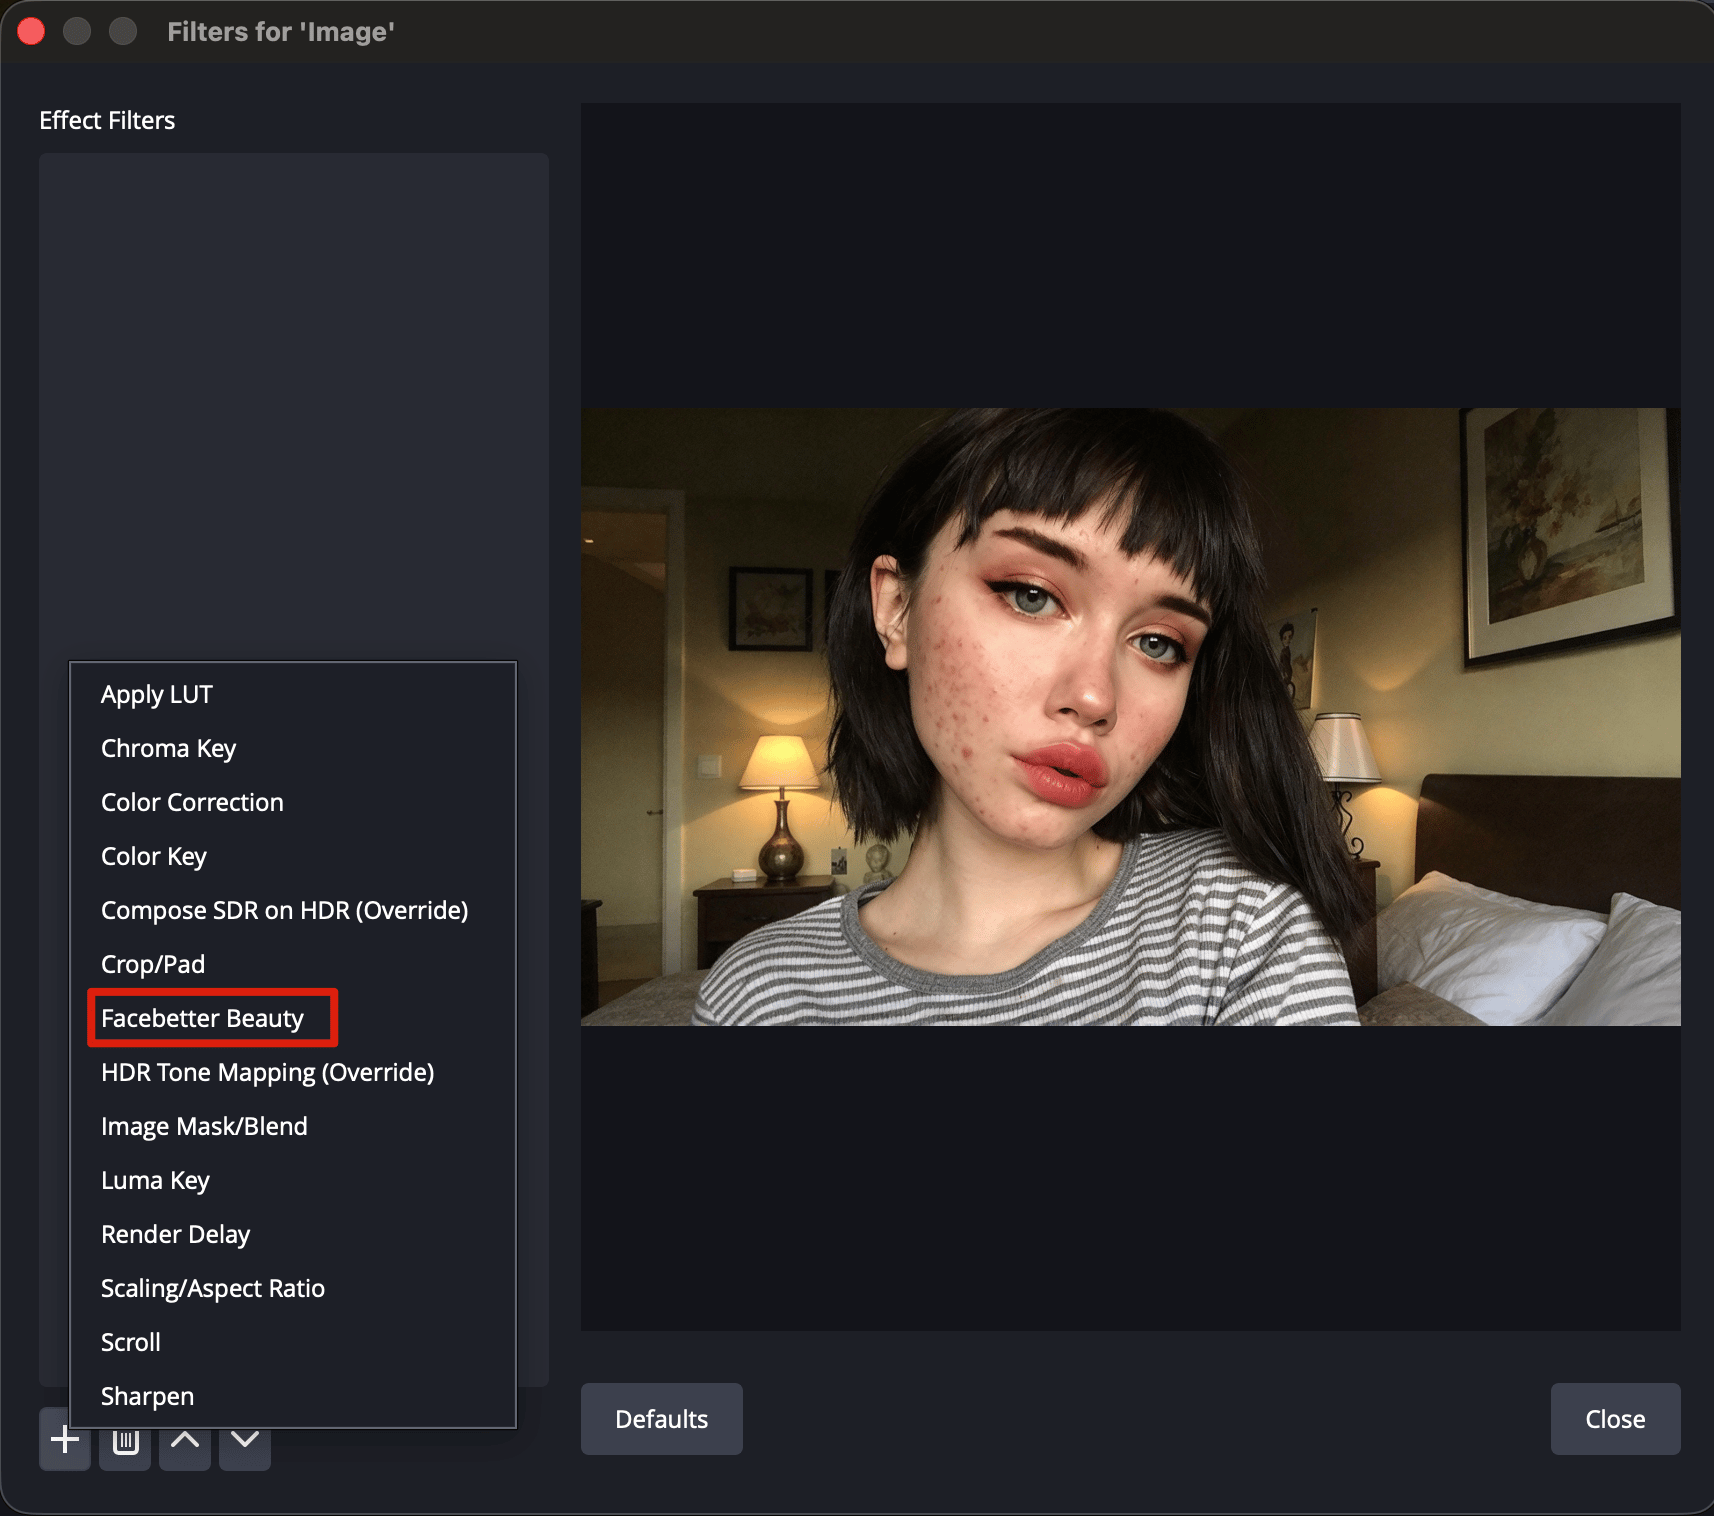Select Scaling/Aspect Ratio filter
The width and height of the screenshot is (1714, 1516).
(x=293, y=1288)
